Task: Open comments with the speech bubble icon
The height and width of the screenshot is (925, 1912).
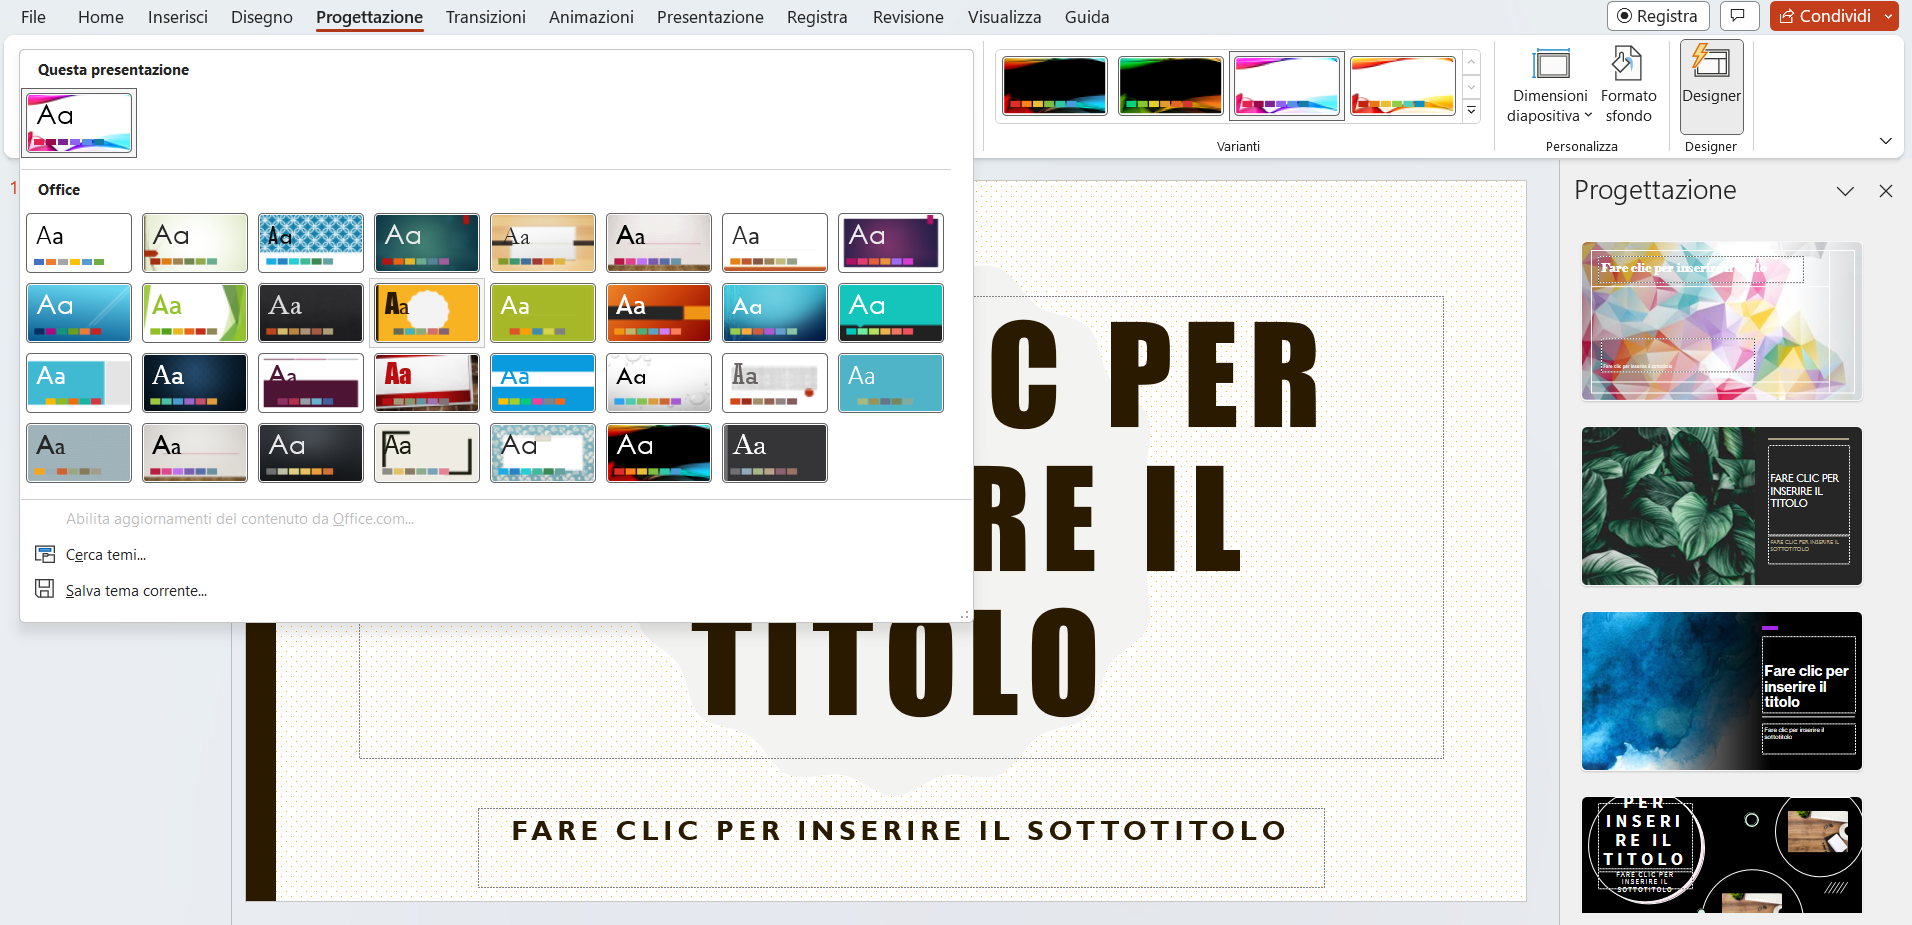Action: coord(1739,16)
